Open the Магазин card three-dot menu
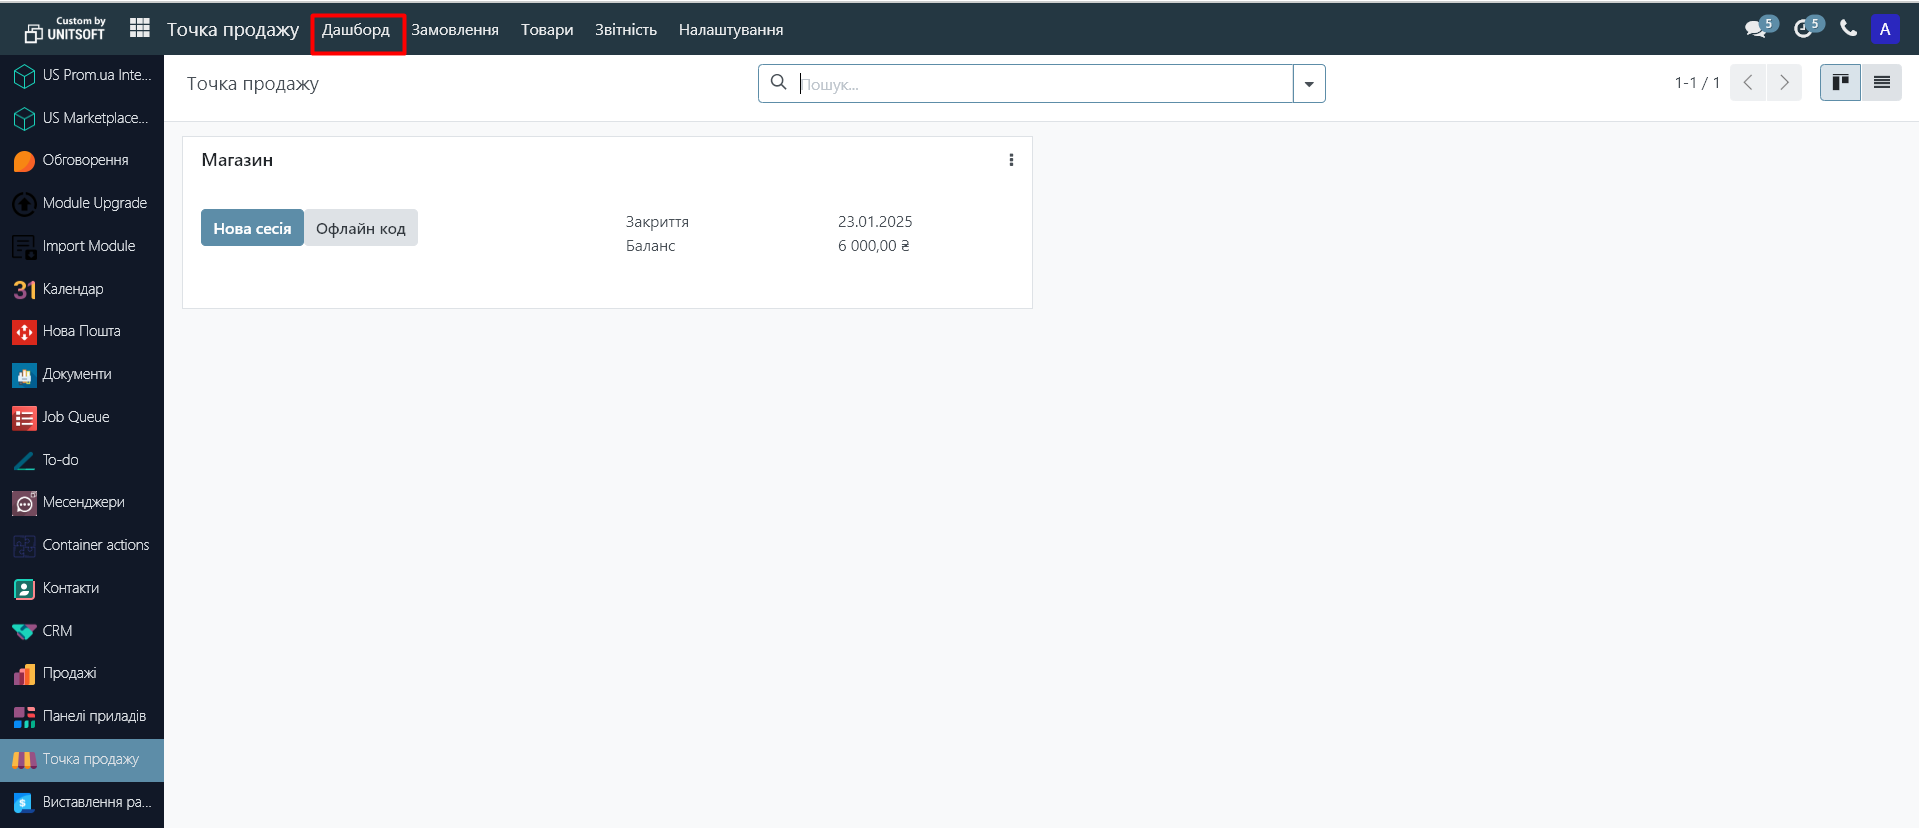This screenshot has height=828, width=1919. point(1011,160)
